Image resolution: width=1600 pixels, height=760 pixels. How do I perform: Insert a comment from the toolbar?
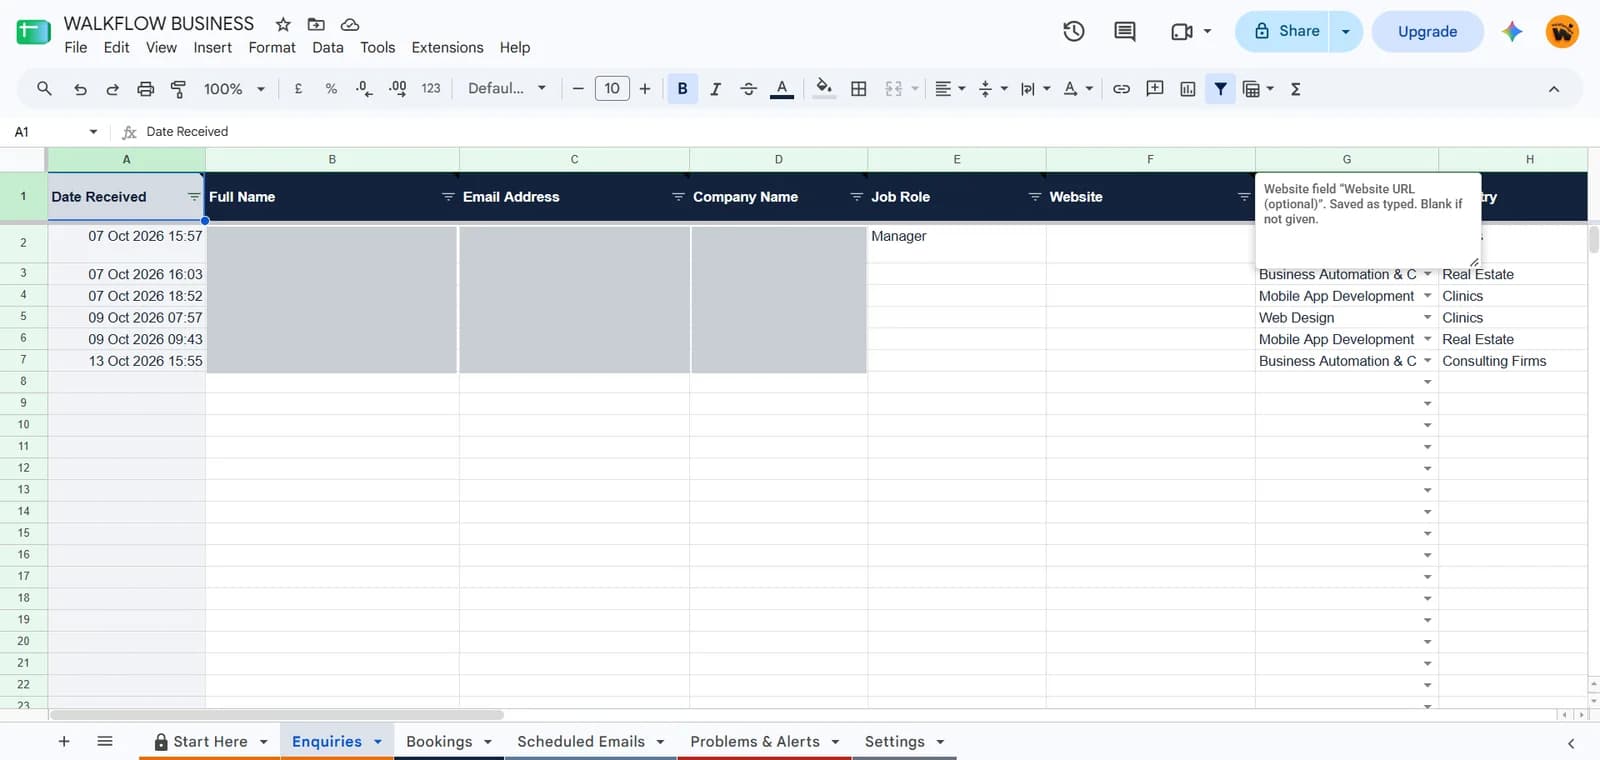[1155, 89]
